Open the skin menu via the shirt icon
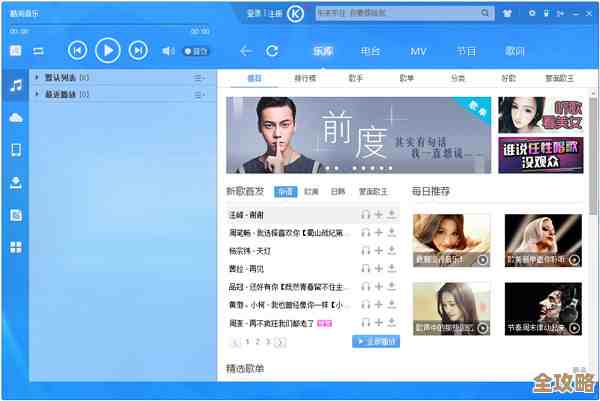Image resolution: width=600 pixels, height=401 pixels. click(x=507, y=14)
